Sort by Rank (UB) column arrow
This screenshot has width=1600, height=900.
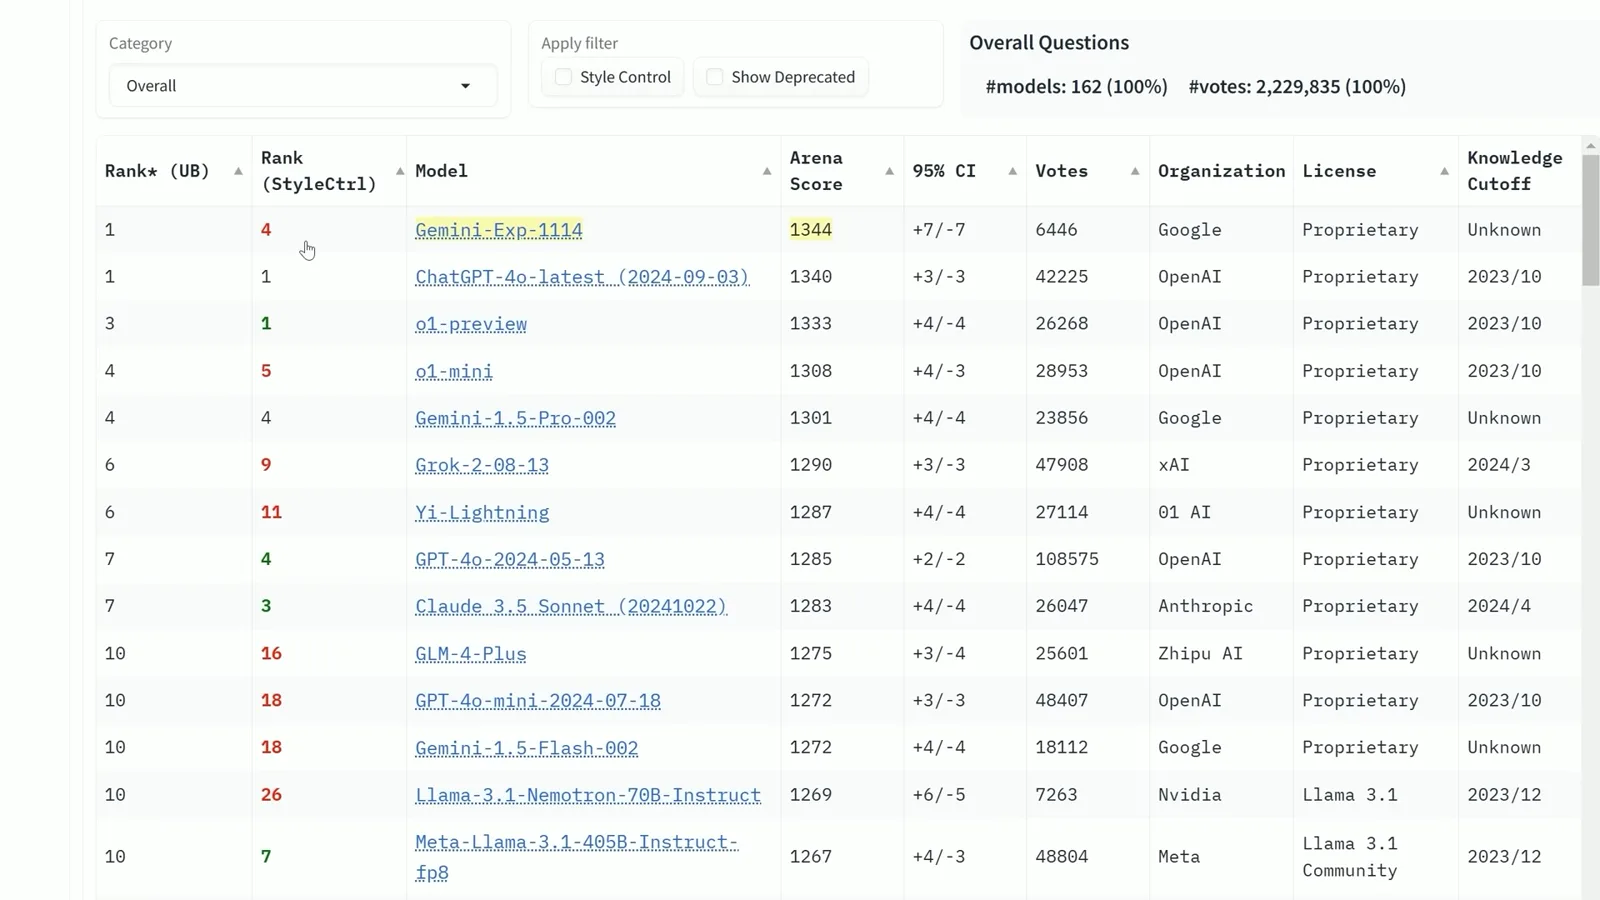[238, 171]
